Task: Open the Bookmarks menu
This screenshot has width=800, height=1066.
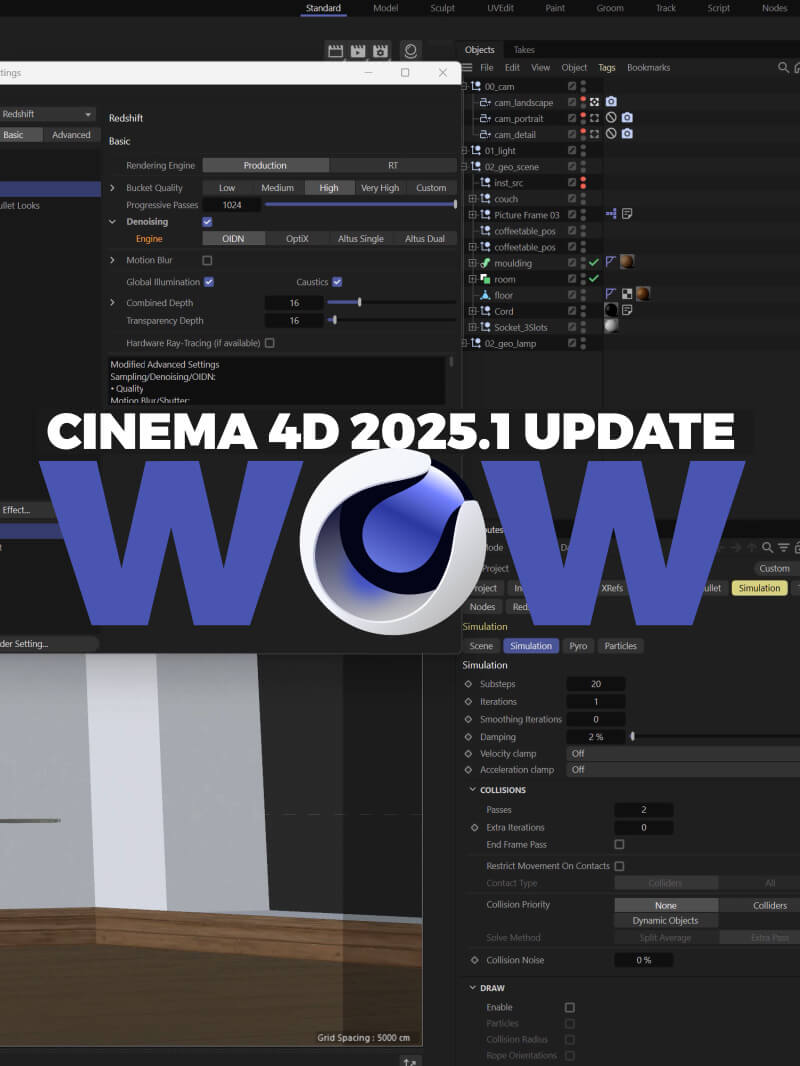Action: tap(648, 67)
